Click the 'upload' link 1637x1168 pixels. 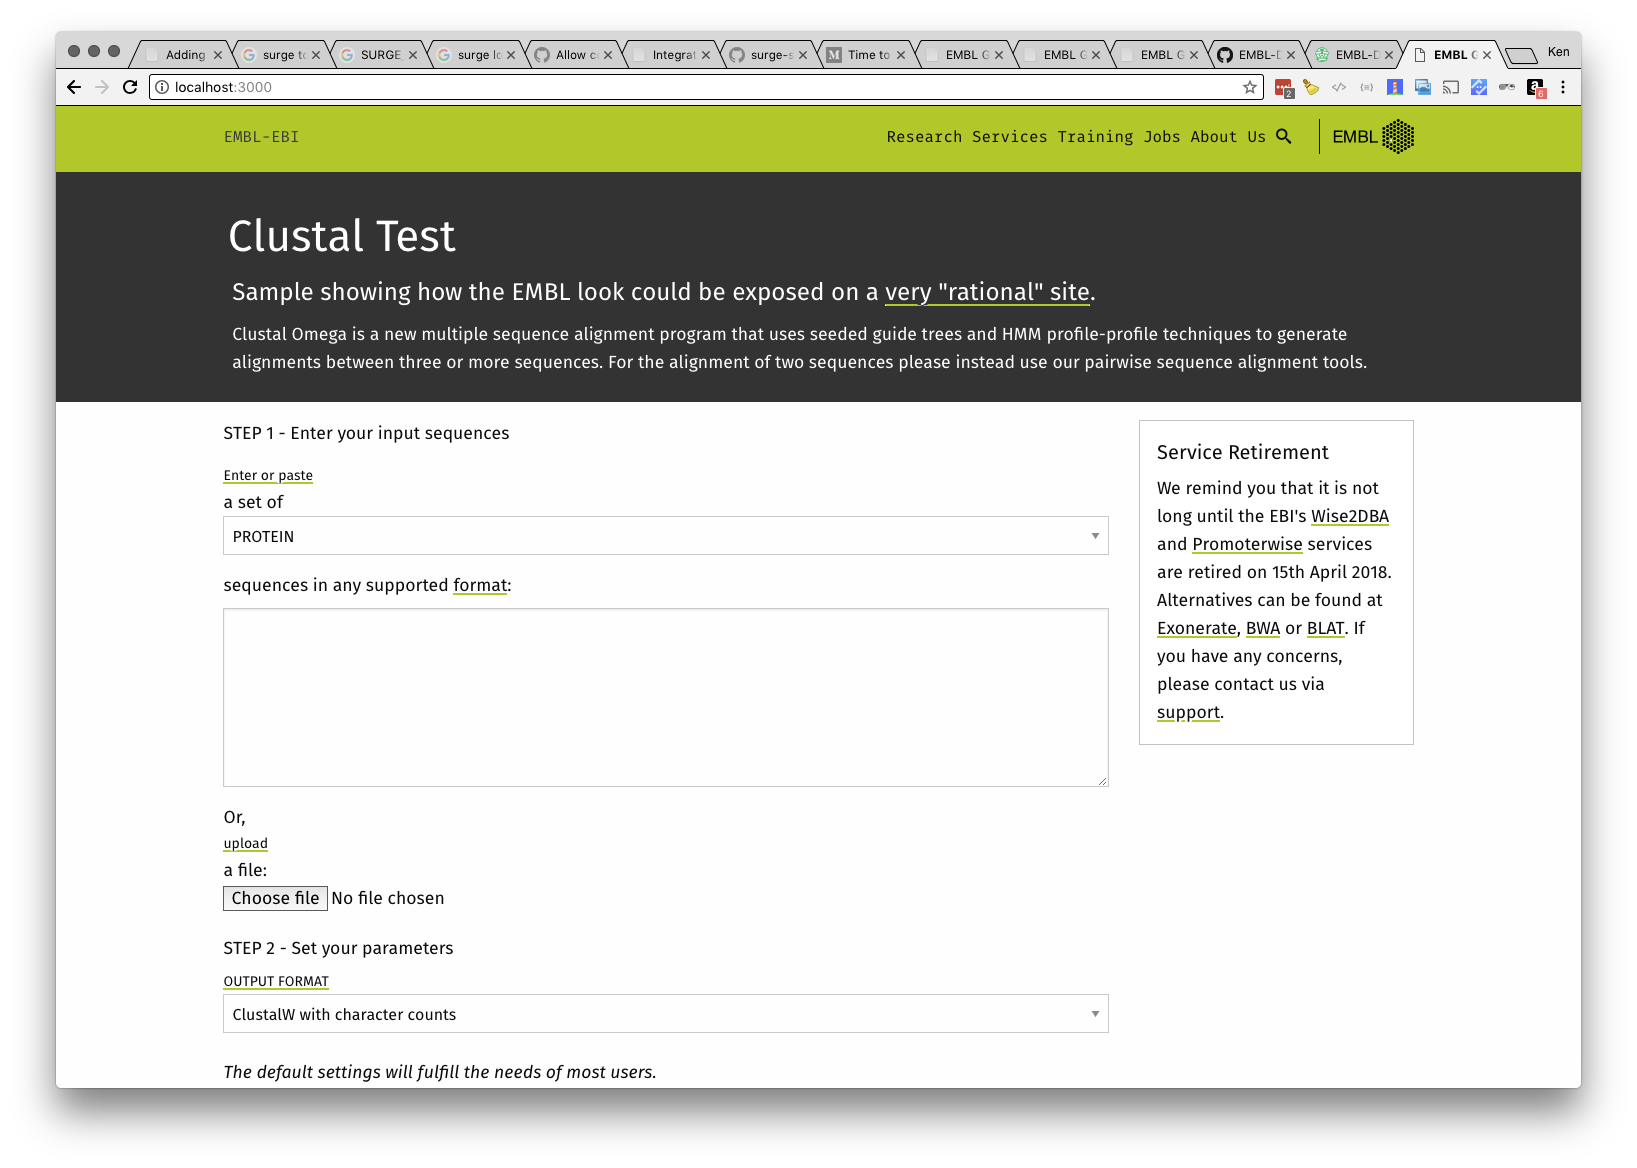[x=245, y=843]
